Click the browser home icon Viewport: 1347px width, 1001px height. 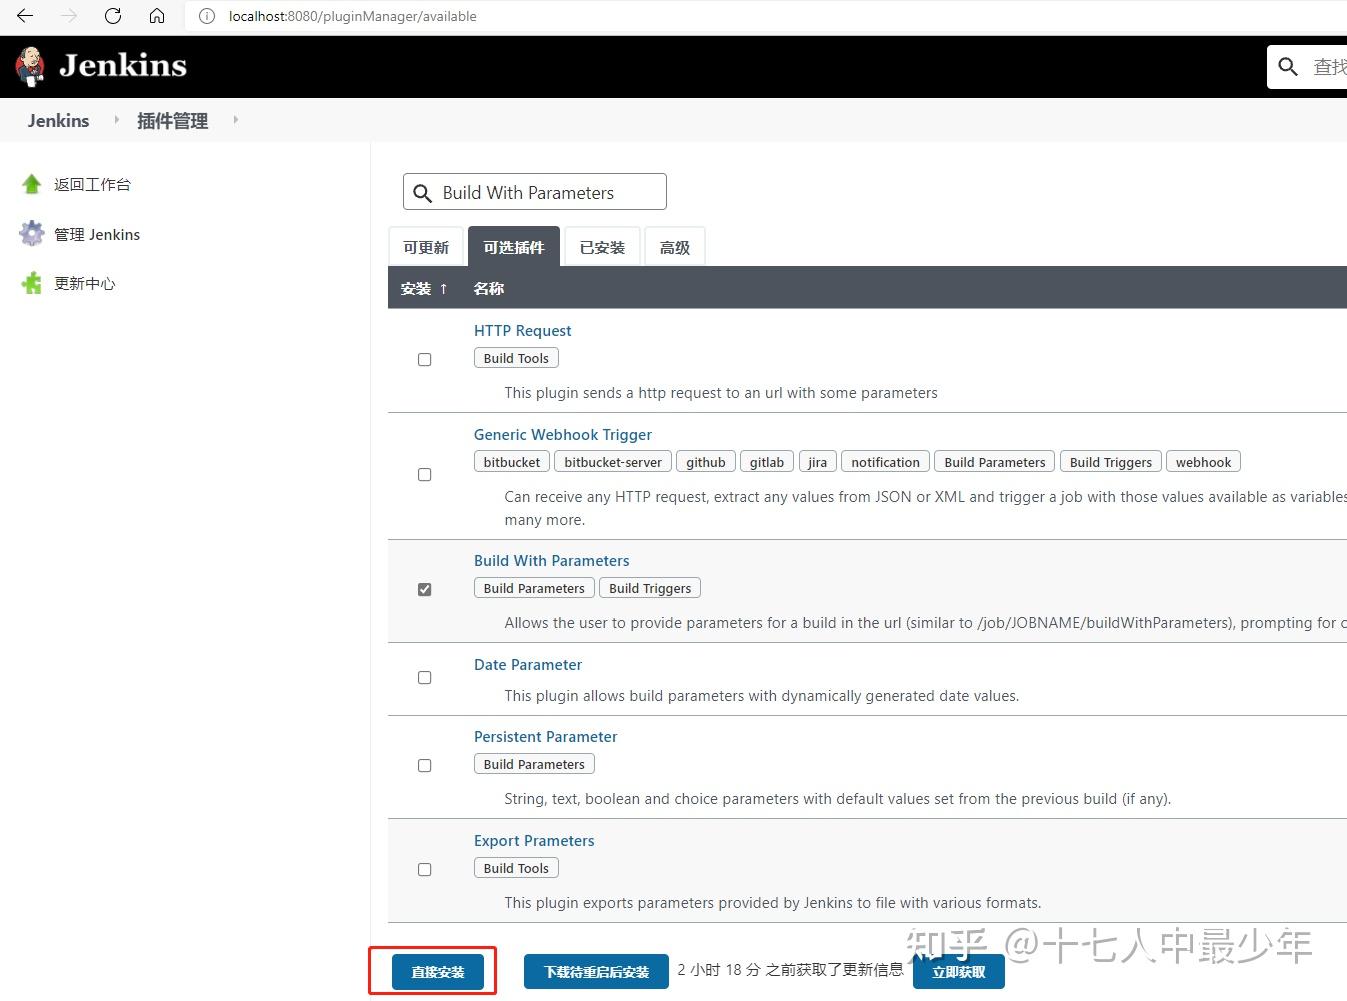coord(156,16)
